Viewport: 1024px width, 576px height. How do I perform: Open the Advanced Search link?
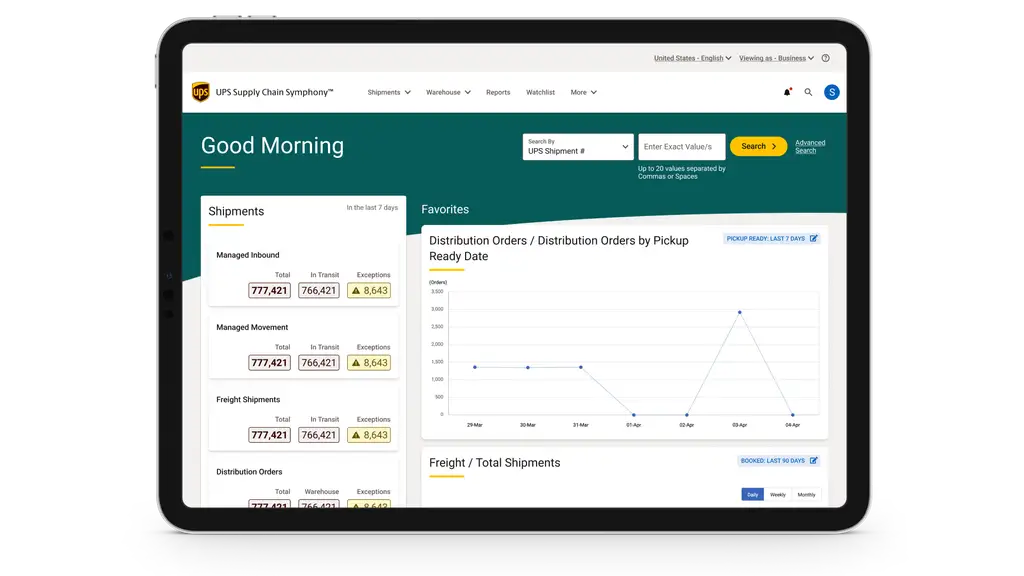(810, 147)
